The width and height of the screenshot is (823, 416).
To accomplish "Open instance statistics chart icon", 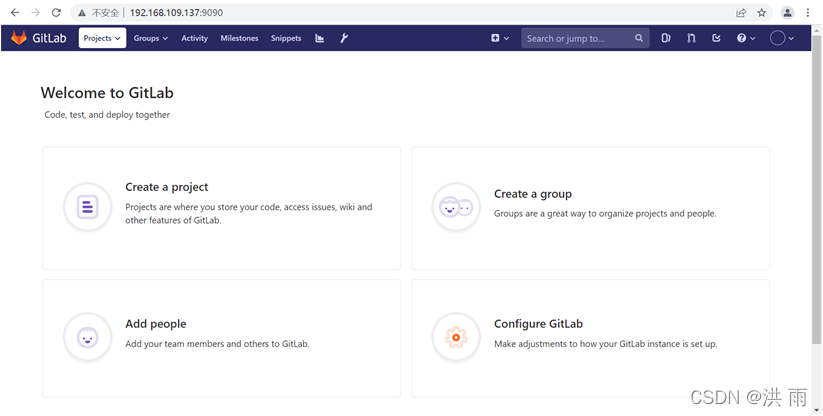I will pyautogui.click(x=319, y=38).
